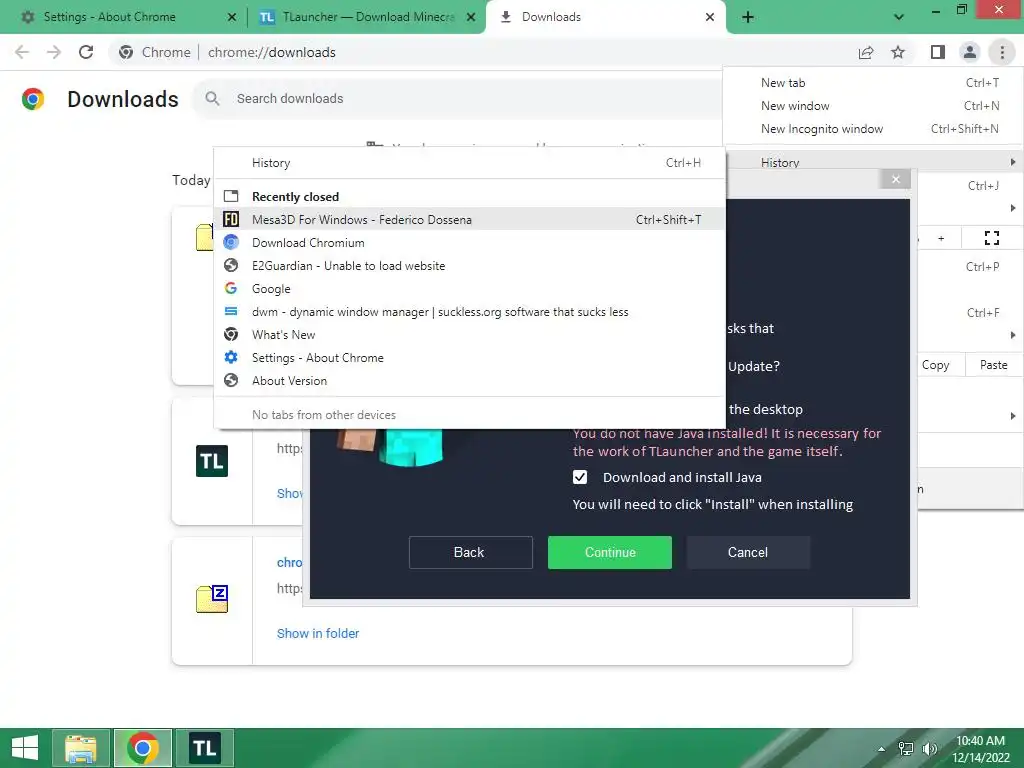This screenshot has width=1024, height=768.
Task: Click the zip archive file icon
Action: (x=212, y=599)
